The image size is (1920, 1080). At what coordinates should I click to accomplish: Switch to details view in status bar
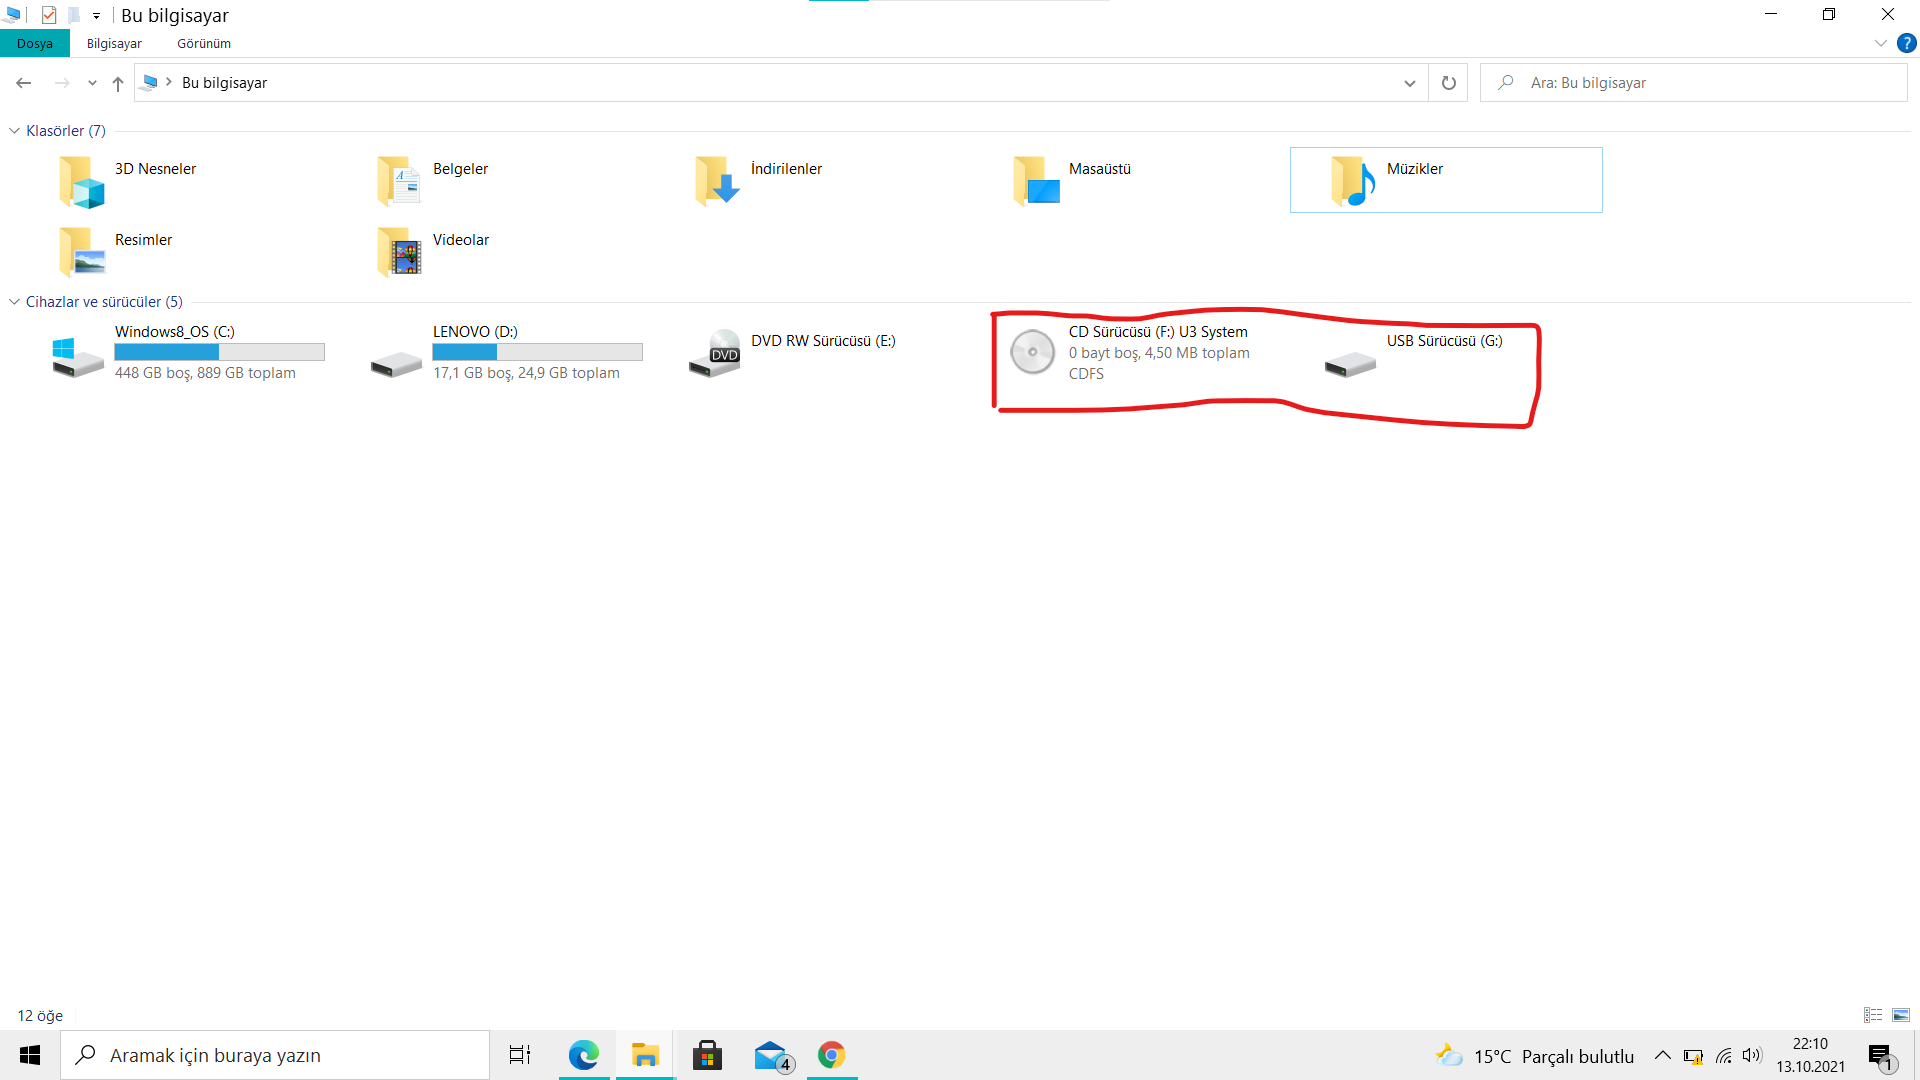1873,1015
